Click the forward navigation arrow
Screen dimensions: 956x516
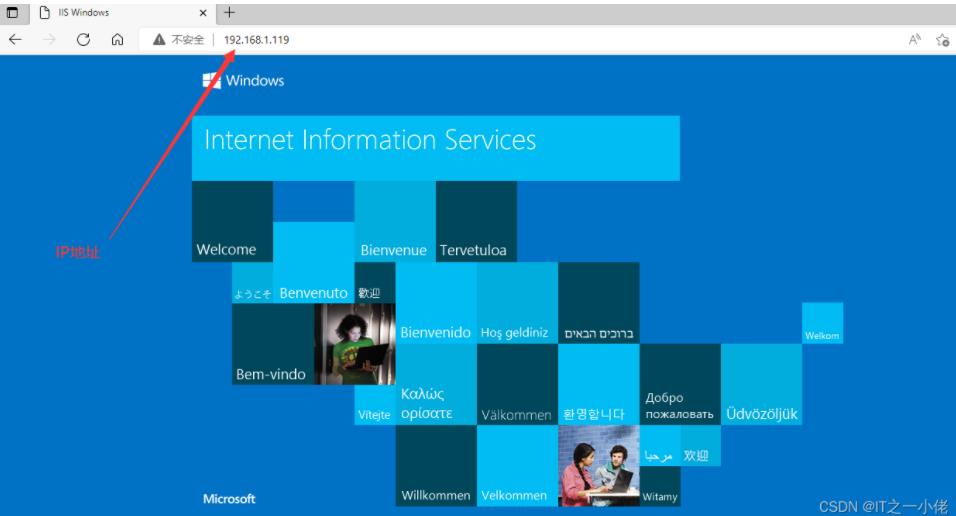point(49,40)
